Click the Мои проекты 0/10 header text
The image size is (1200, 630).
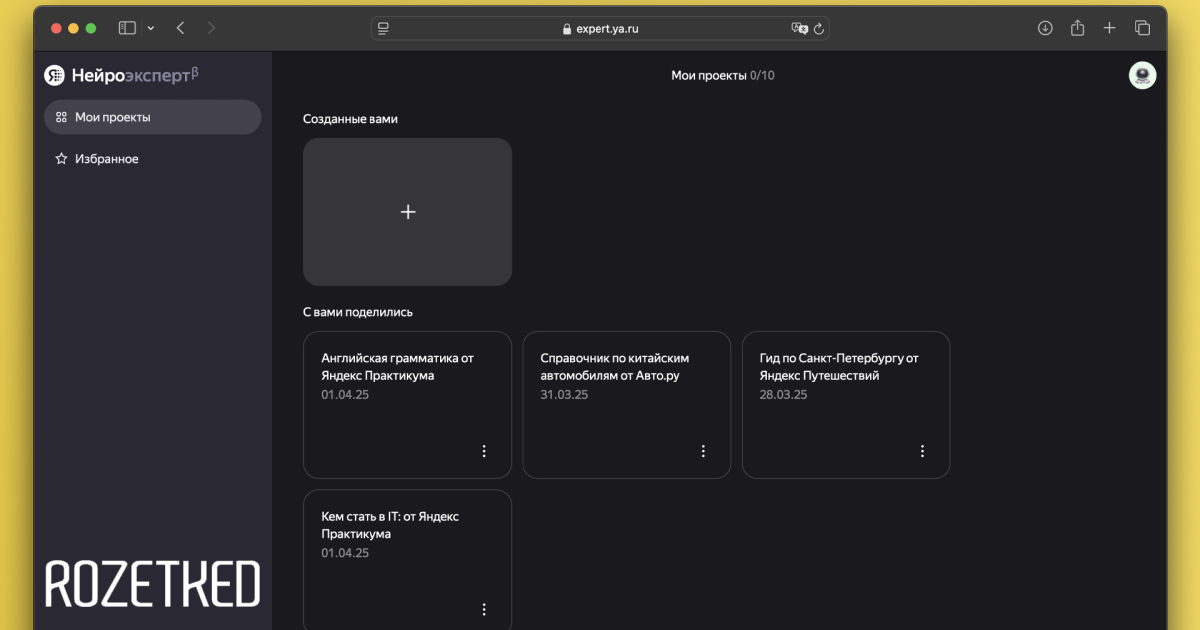(x=722, y=75)
